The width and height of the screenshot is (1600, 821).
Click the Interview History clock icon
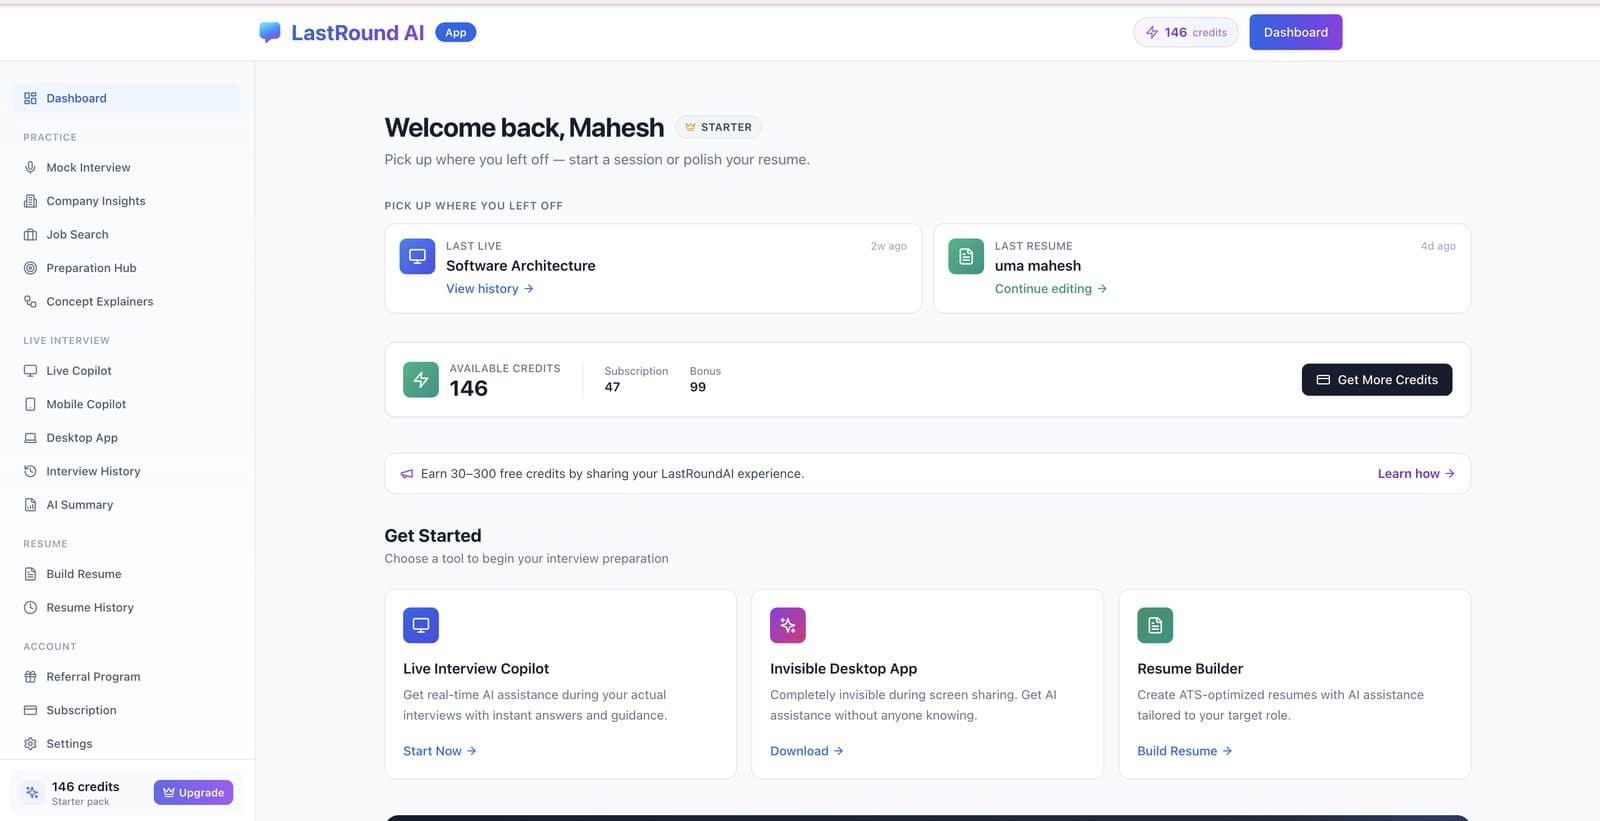point(30,471)
